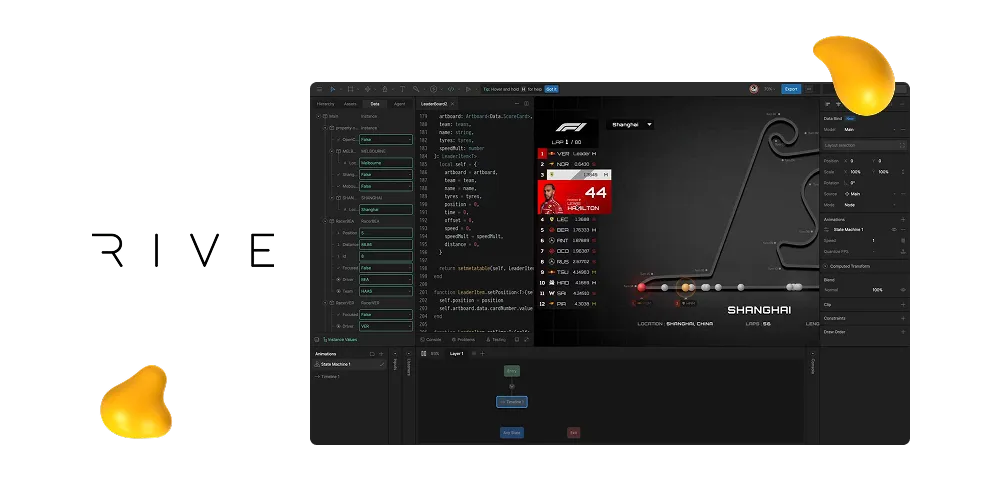Open the user avatar icon
Viewport: 1000px width, 500px height.
click(x=754, y=89)
